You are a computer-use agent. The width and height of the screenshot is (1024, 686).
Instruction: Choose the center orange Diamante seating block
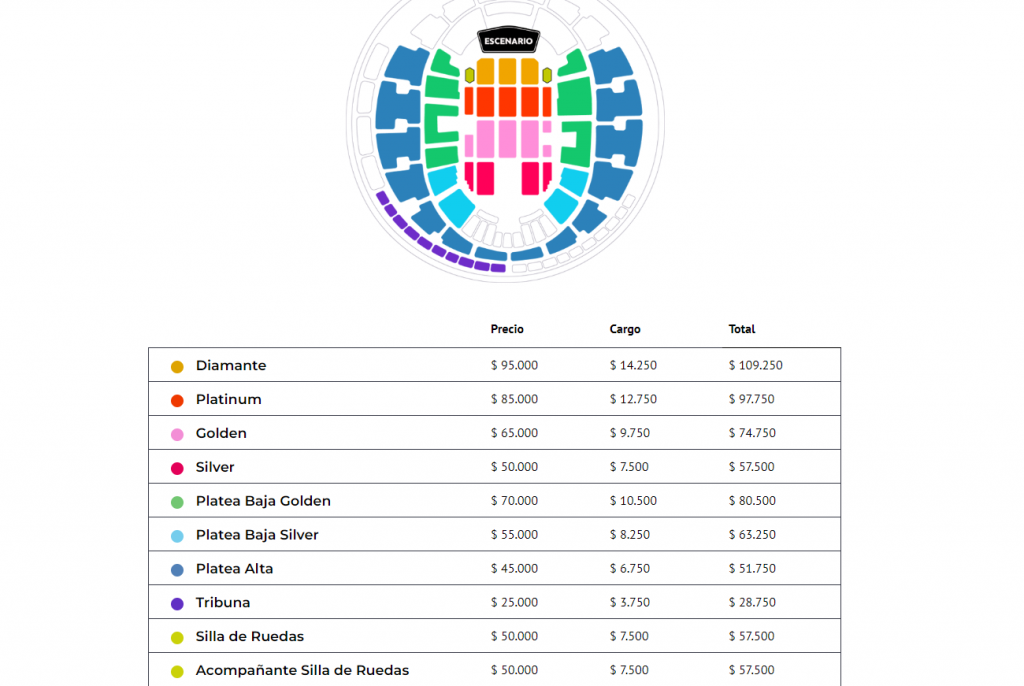(x=507, y=71)
